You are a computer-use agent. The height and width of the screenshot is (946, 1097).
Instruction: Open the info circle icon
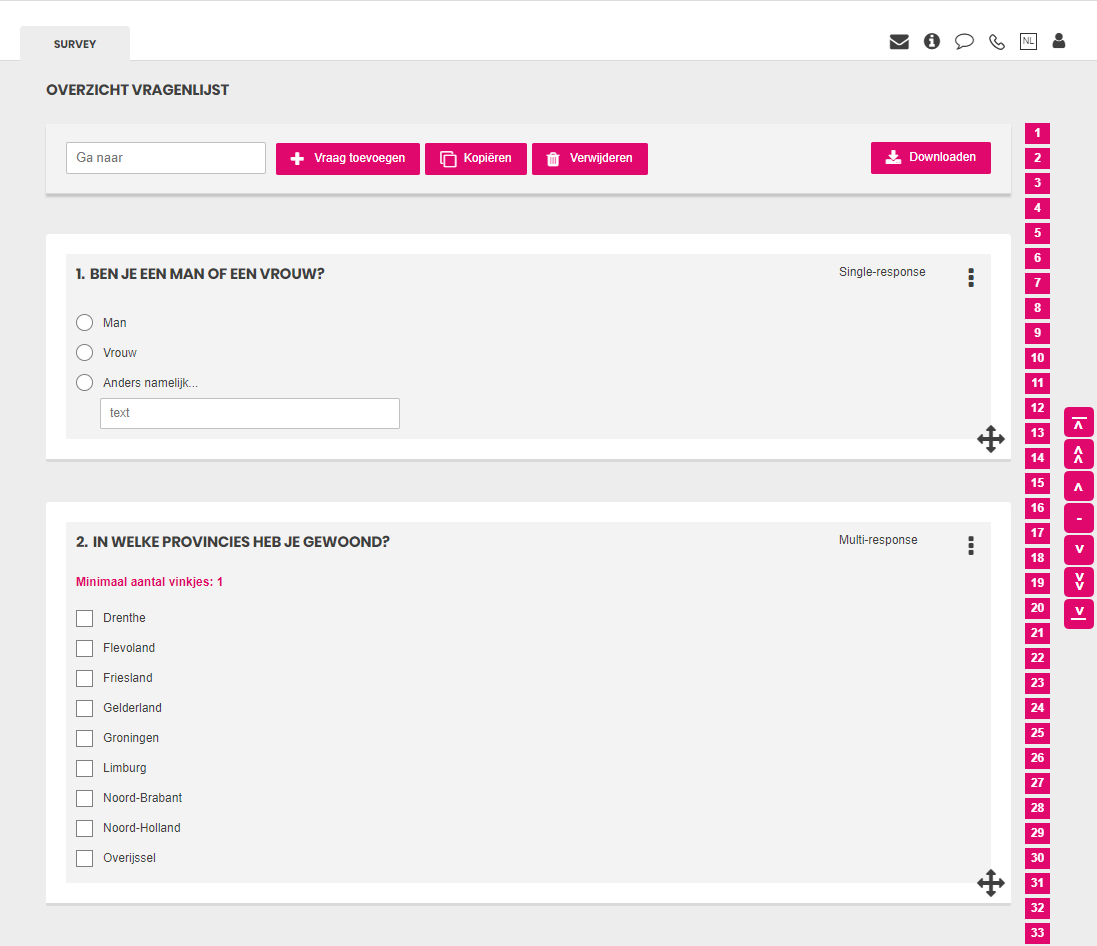932,41
